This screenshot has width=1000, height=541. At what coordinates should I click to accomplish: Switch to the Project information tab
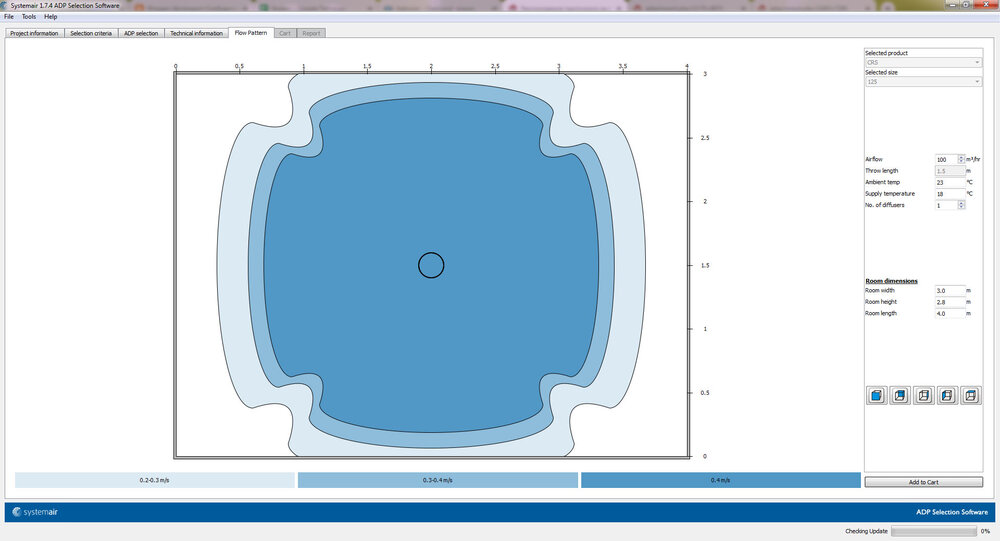coord(34,33)
